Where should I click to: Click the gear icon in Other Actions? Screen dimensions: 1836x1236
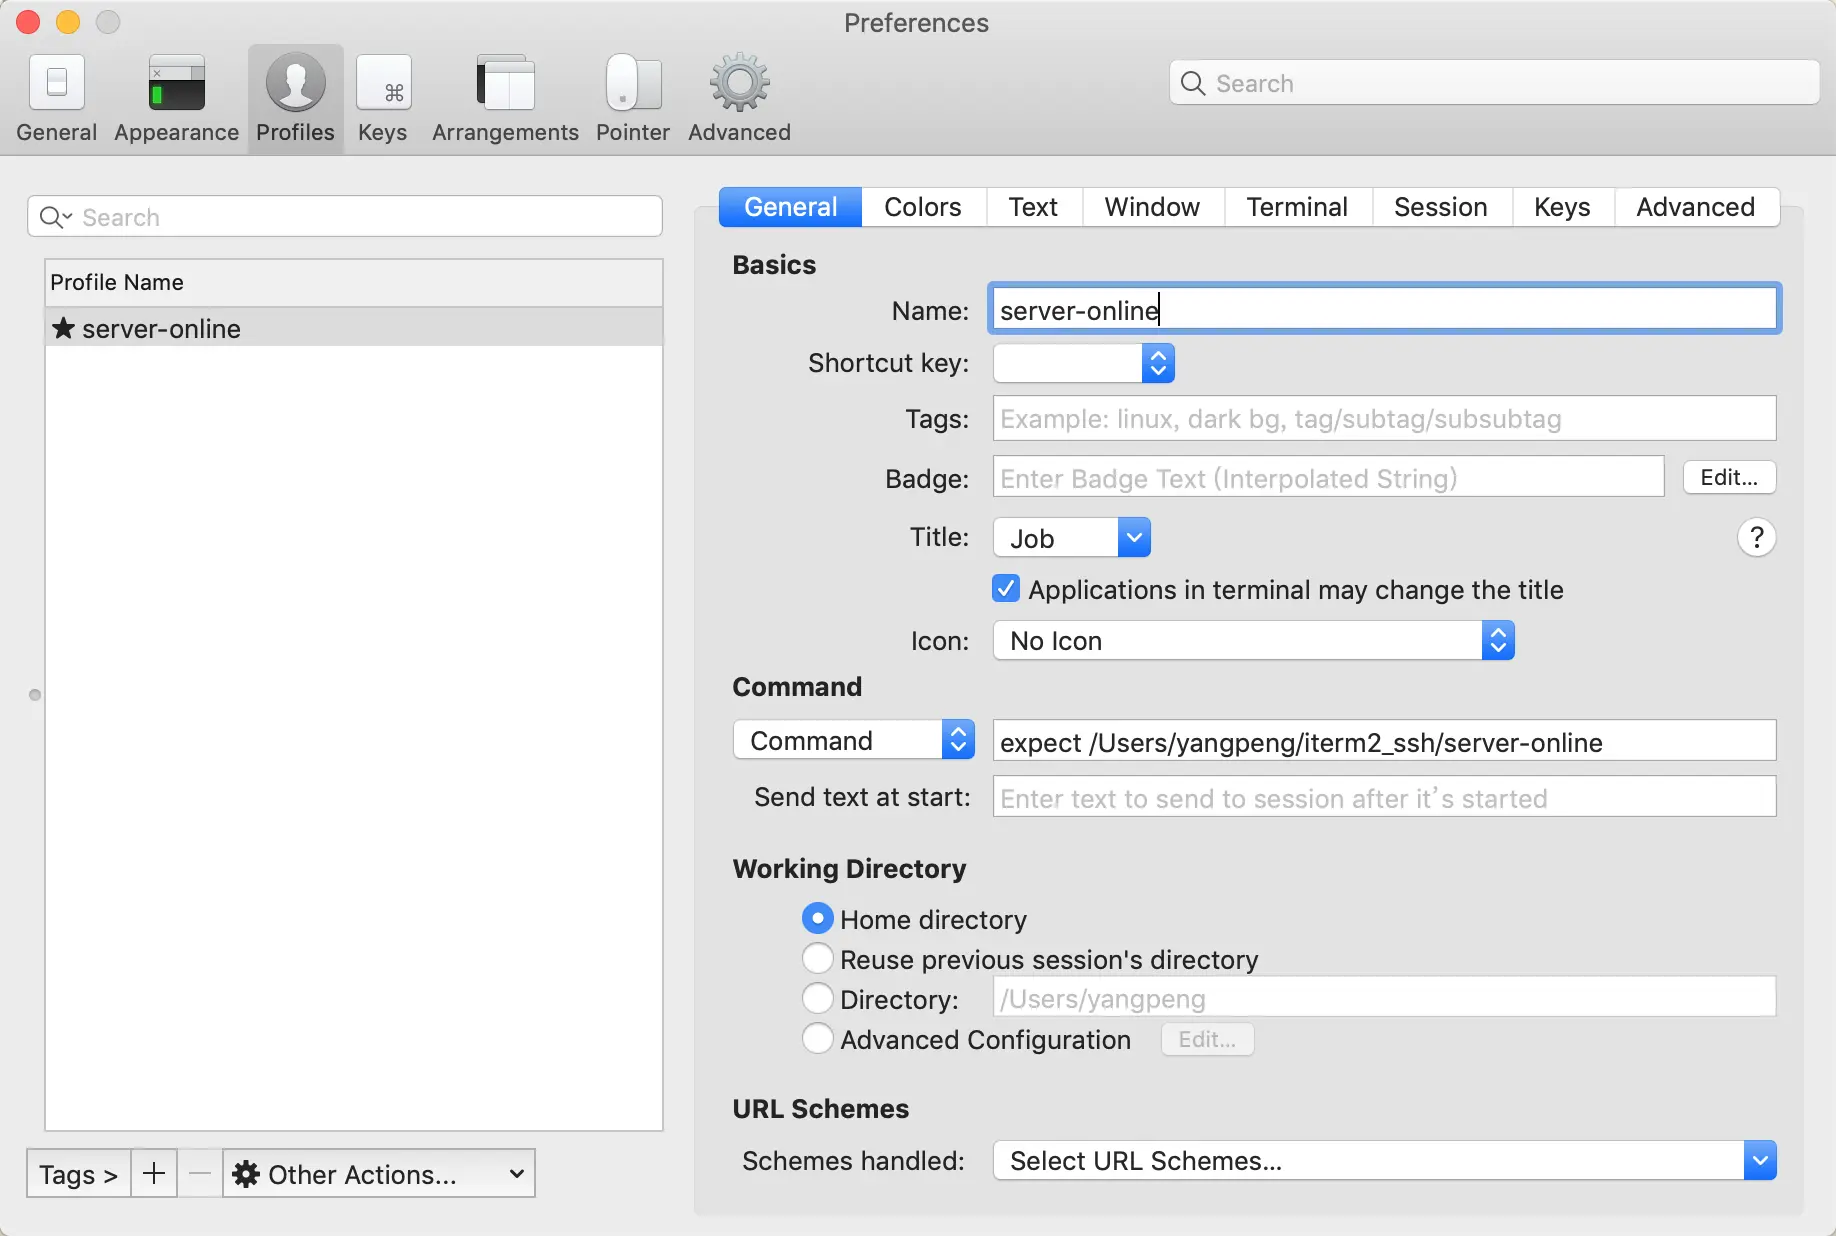246,1174
